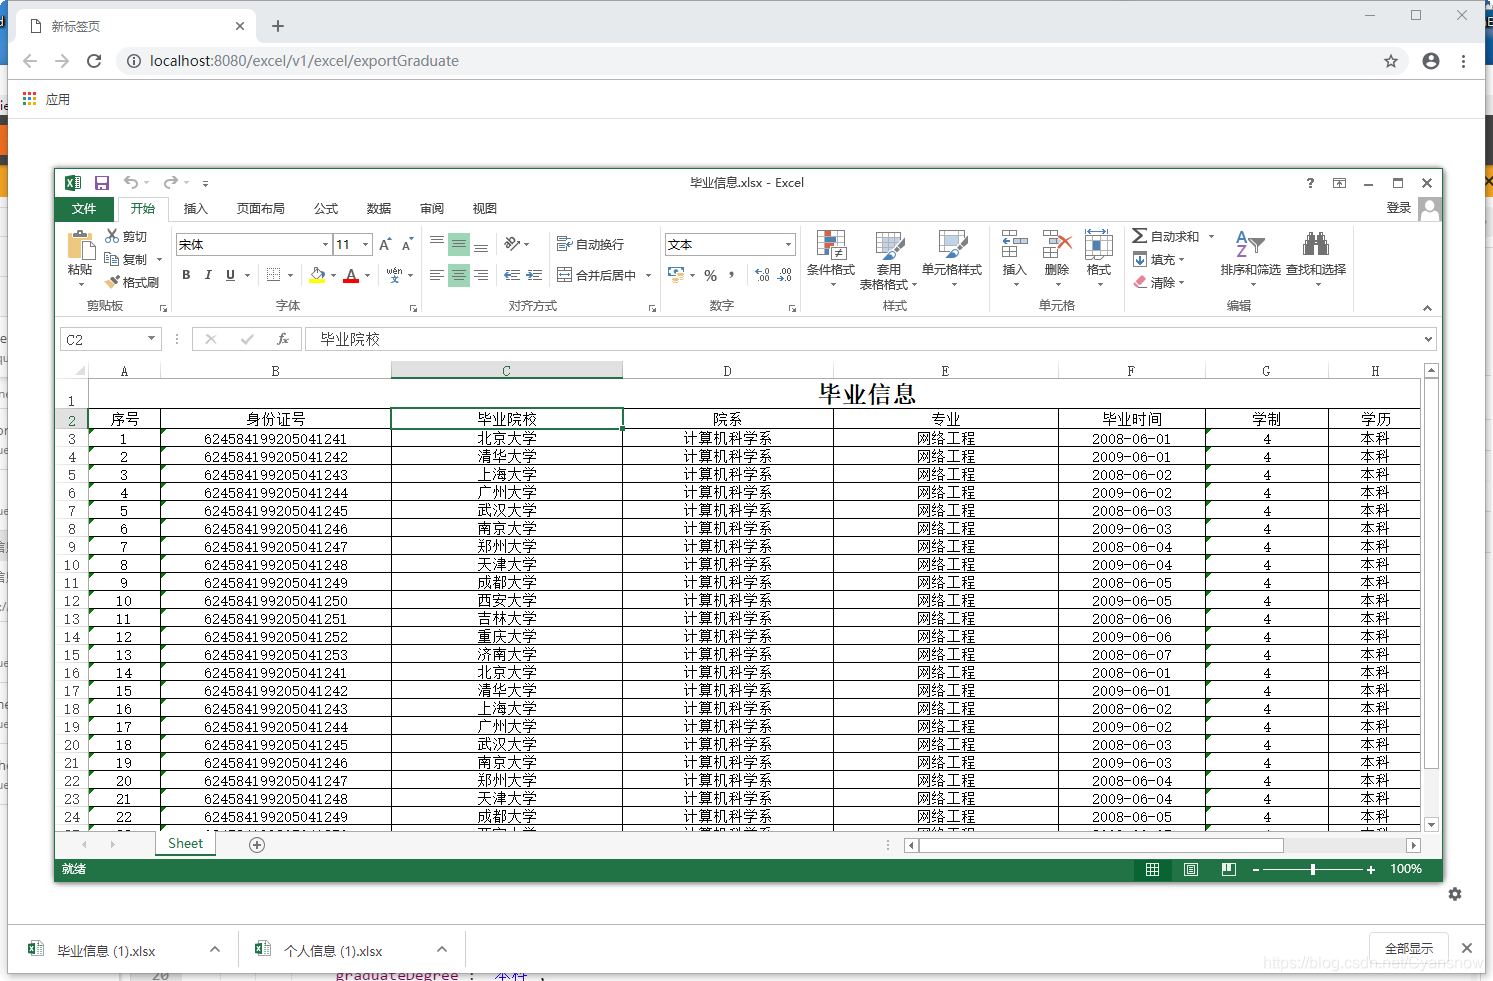Click the browser address bar URL
This screenshot has height=981, width=1493.
(x=304, y=61)
